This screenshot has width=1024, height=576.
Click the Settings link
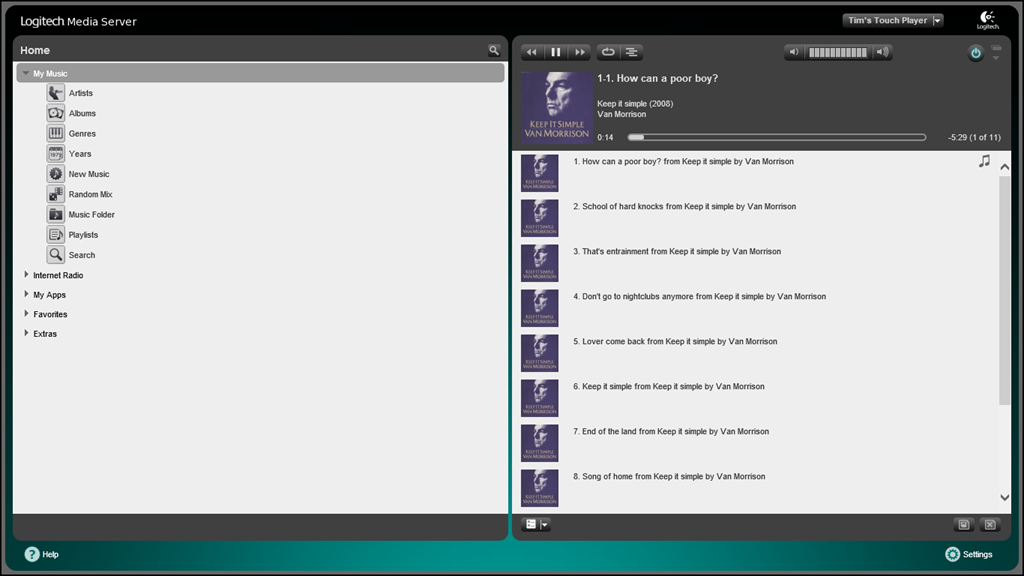pos(978,554)
